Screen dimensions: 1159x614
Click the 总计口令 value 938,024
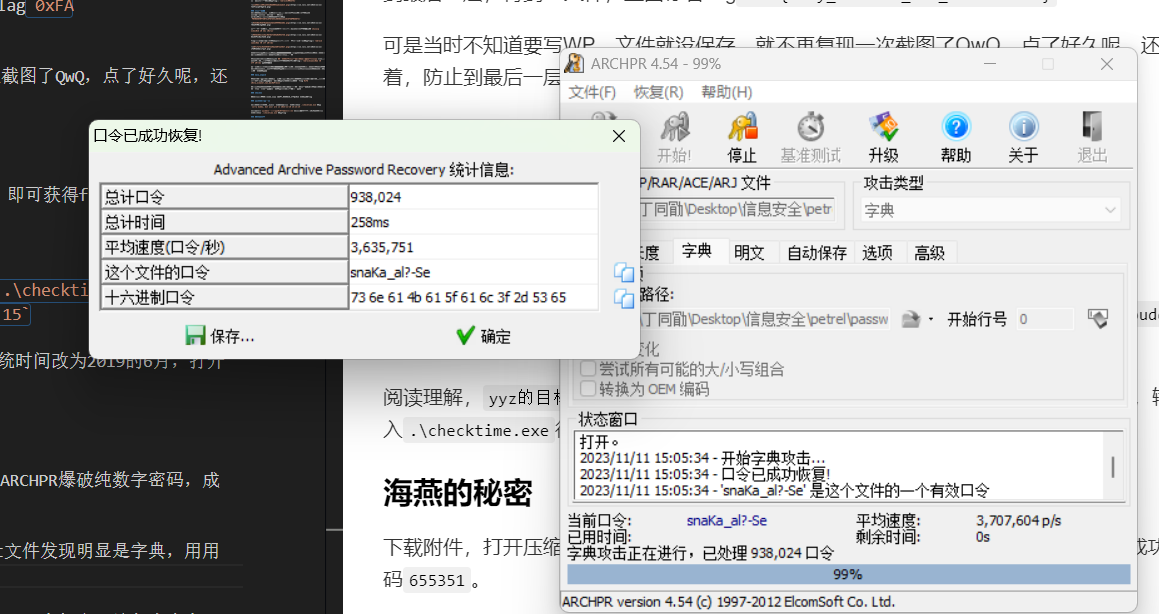(375, 197)
